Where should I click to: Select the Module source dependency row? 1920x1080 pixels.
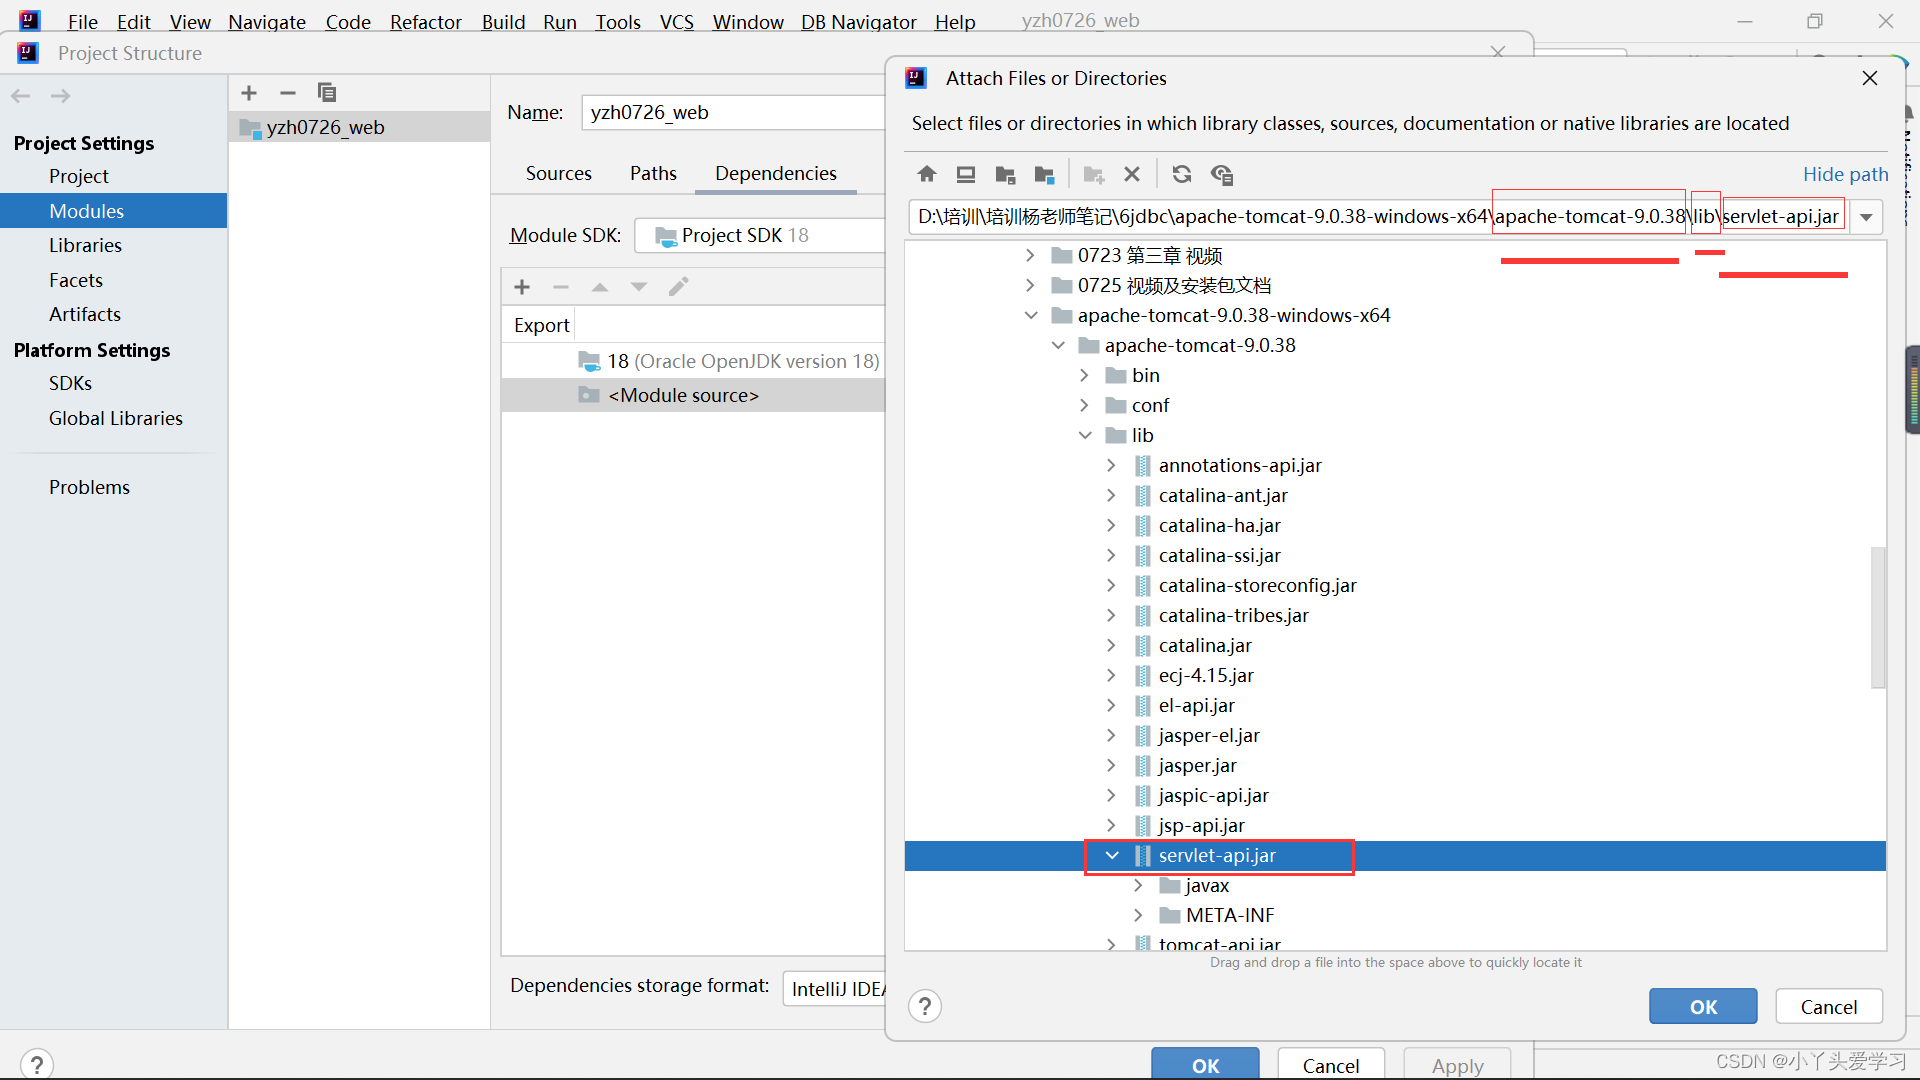pyautogui.click(x=693, y=395)
